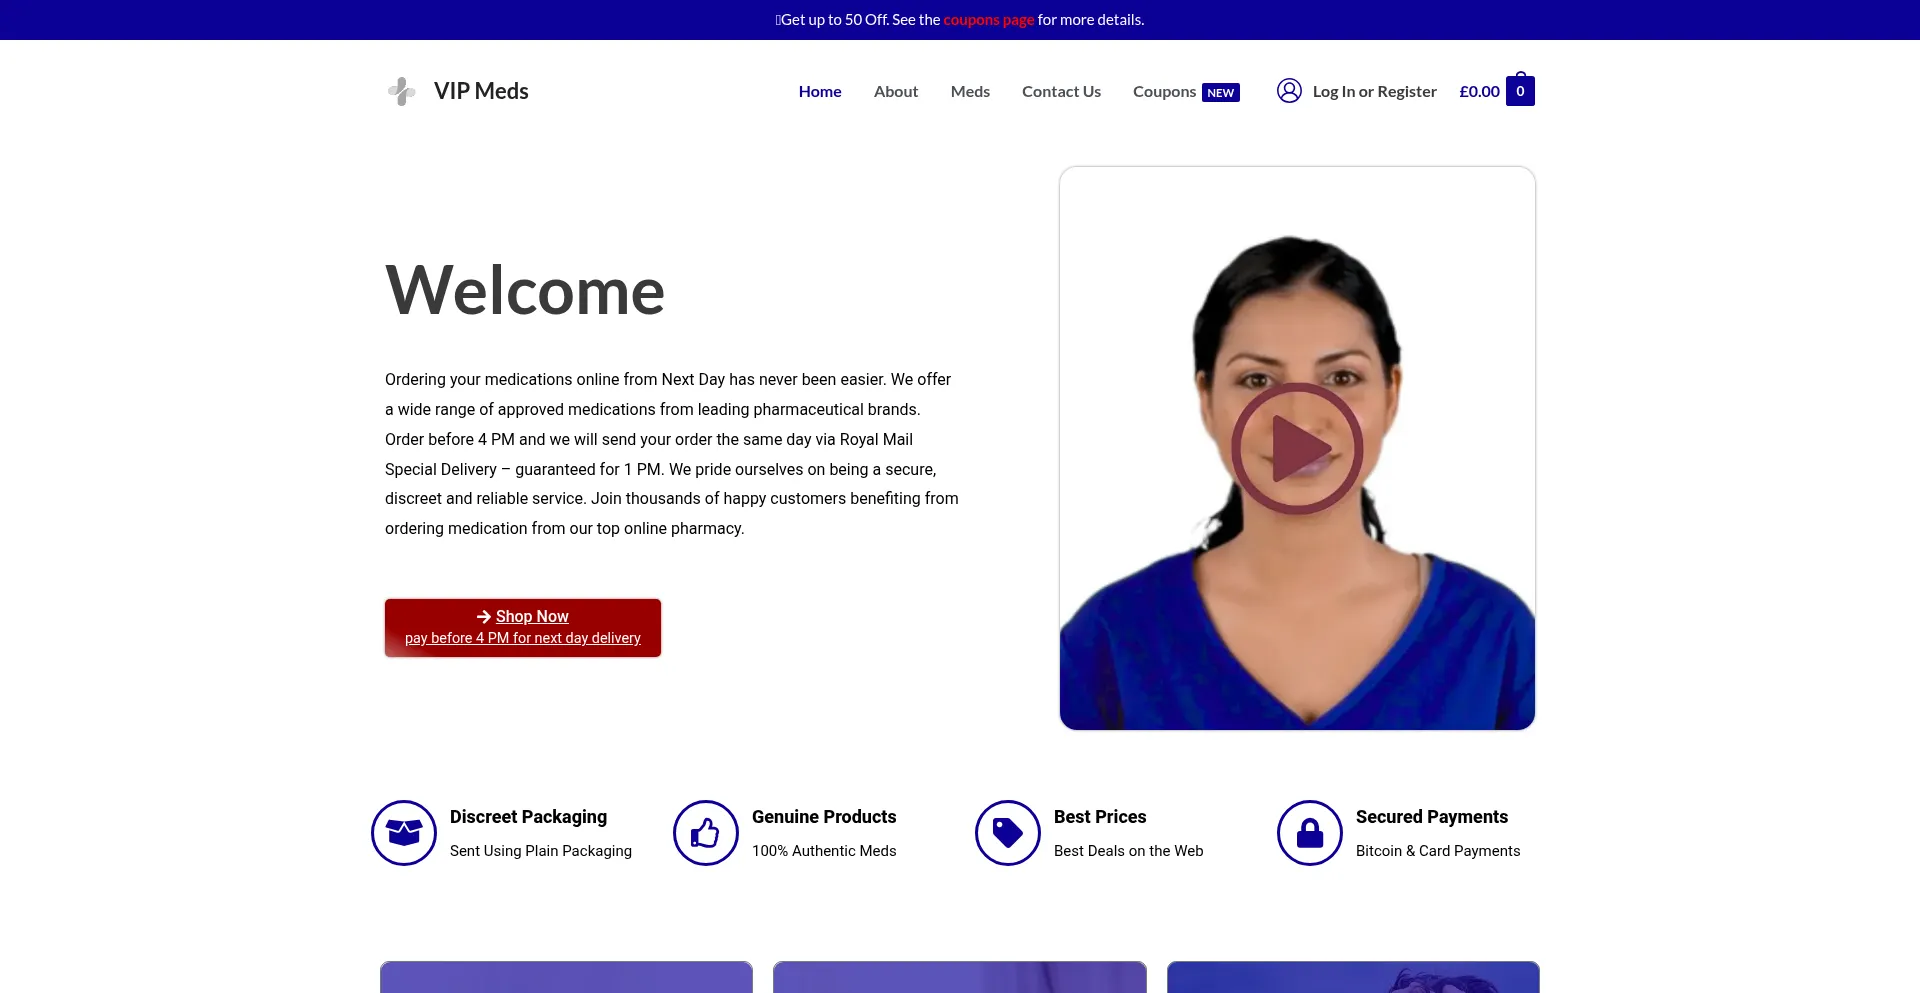1920x993 pixels.
Task: Click 'Best Deals on the Web' text
Action: 1129,851
